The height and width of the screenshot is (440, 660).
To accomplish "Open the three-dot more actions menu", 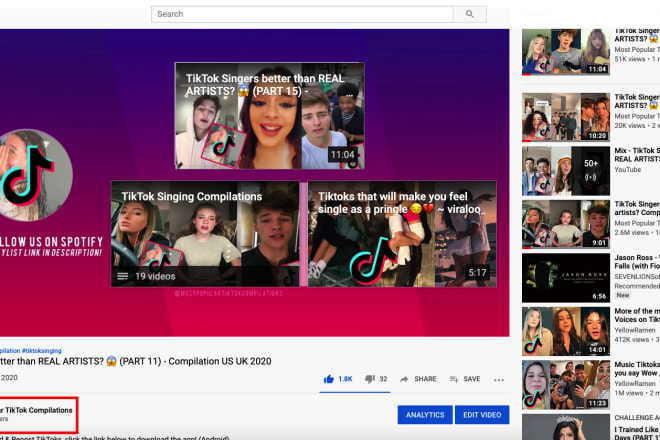I will (499, 380).
